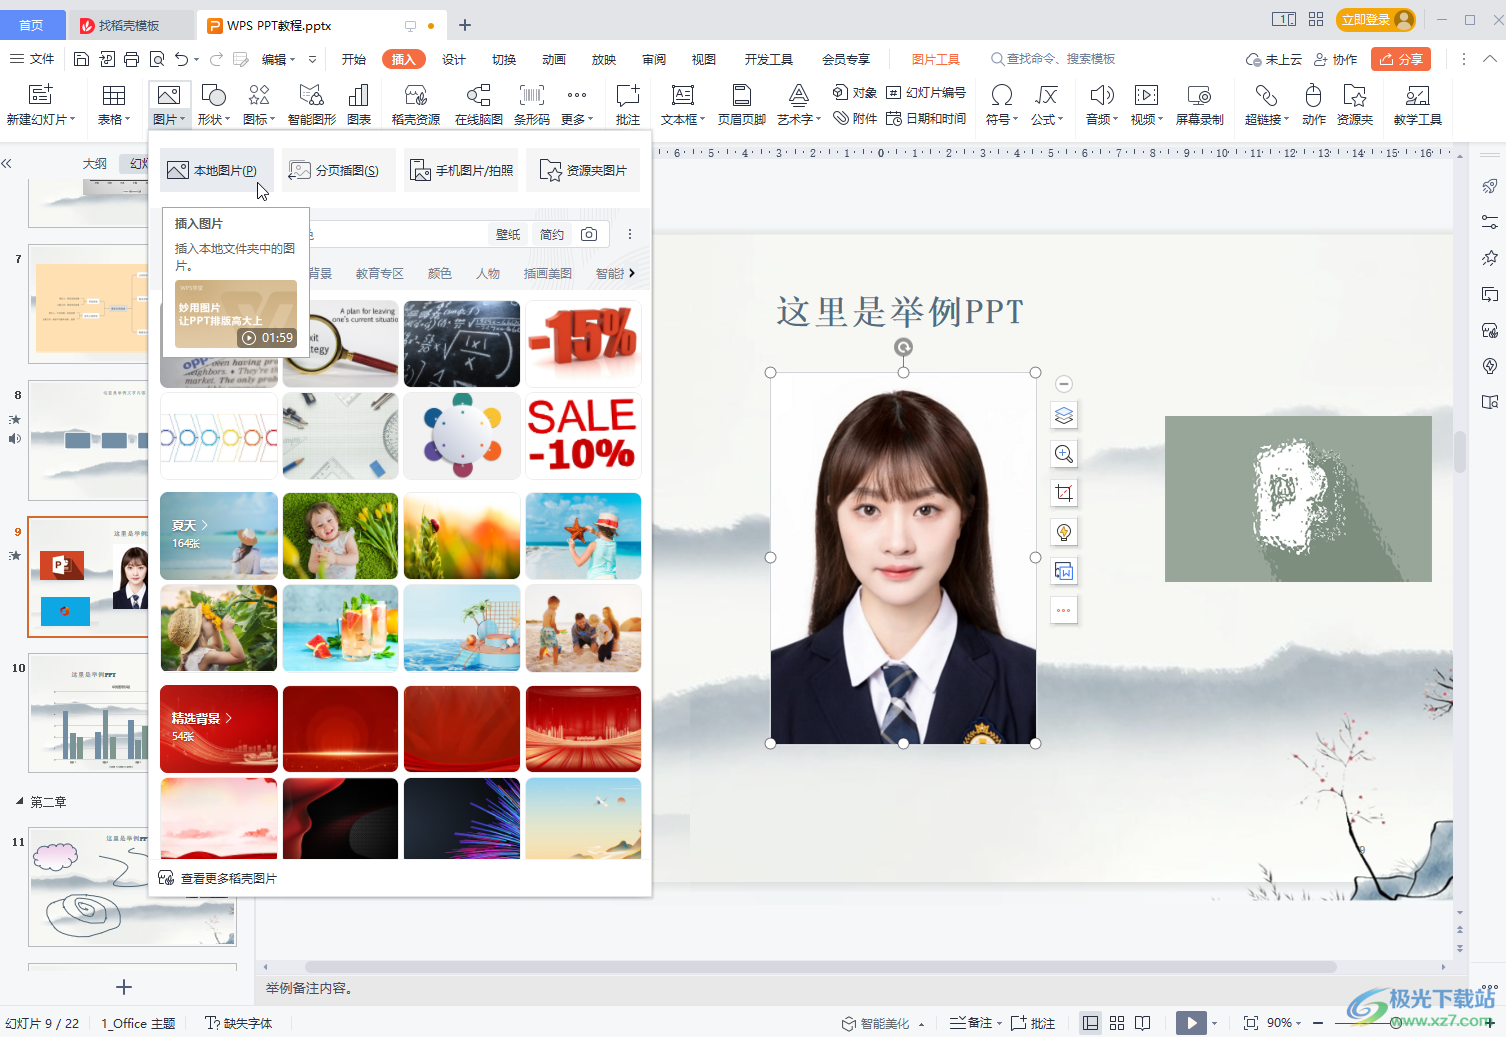
Task: Insert Hyperlink with 超链接 icon
Action: coord(1266,95)
